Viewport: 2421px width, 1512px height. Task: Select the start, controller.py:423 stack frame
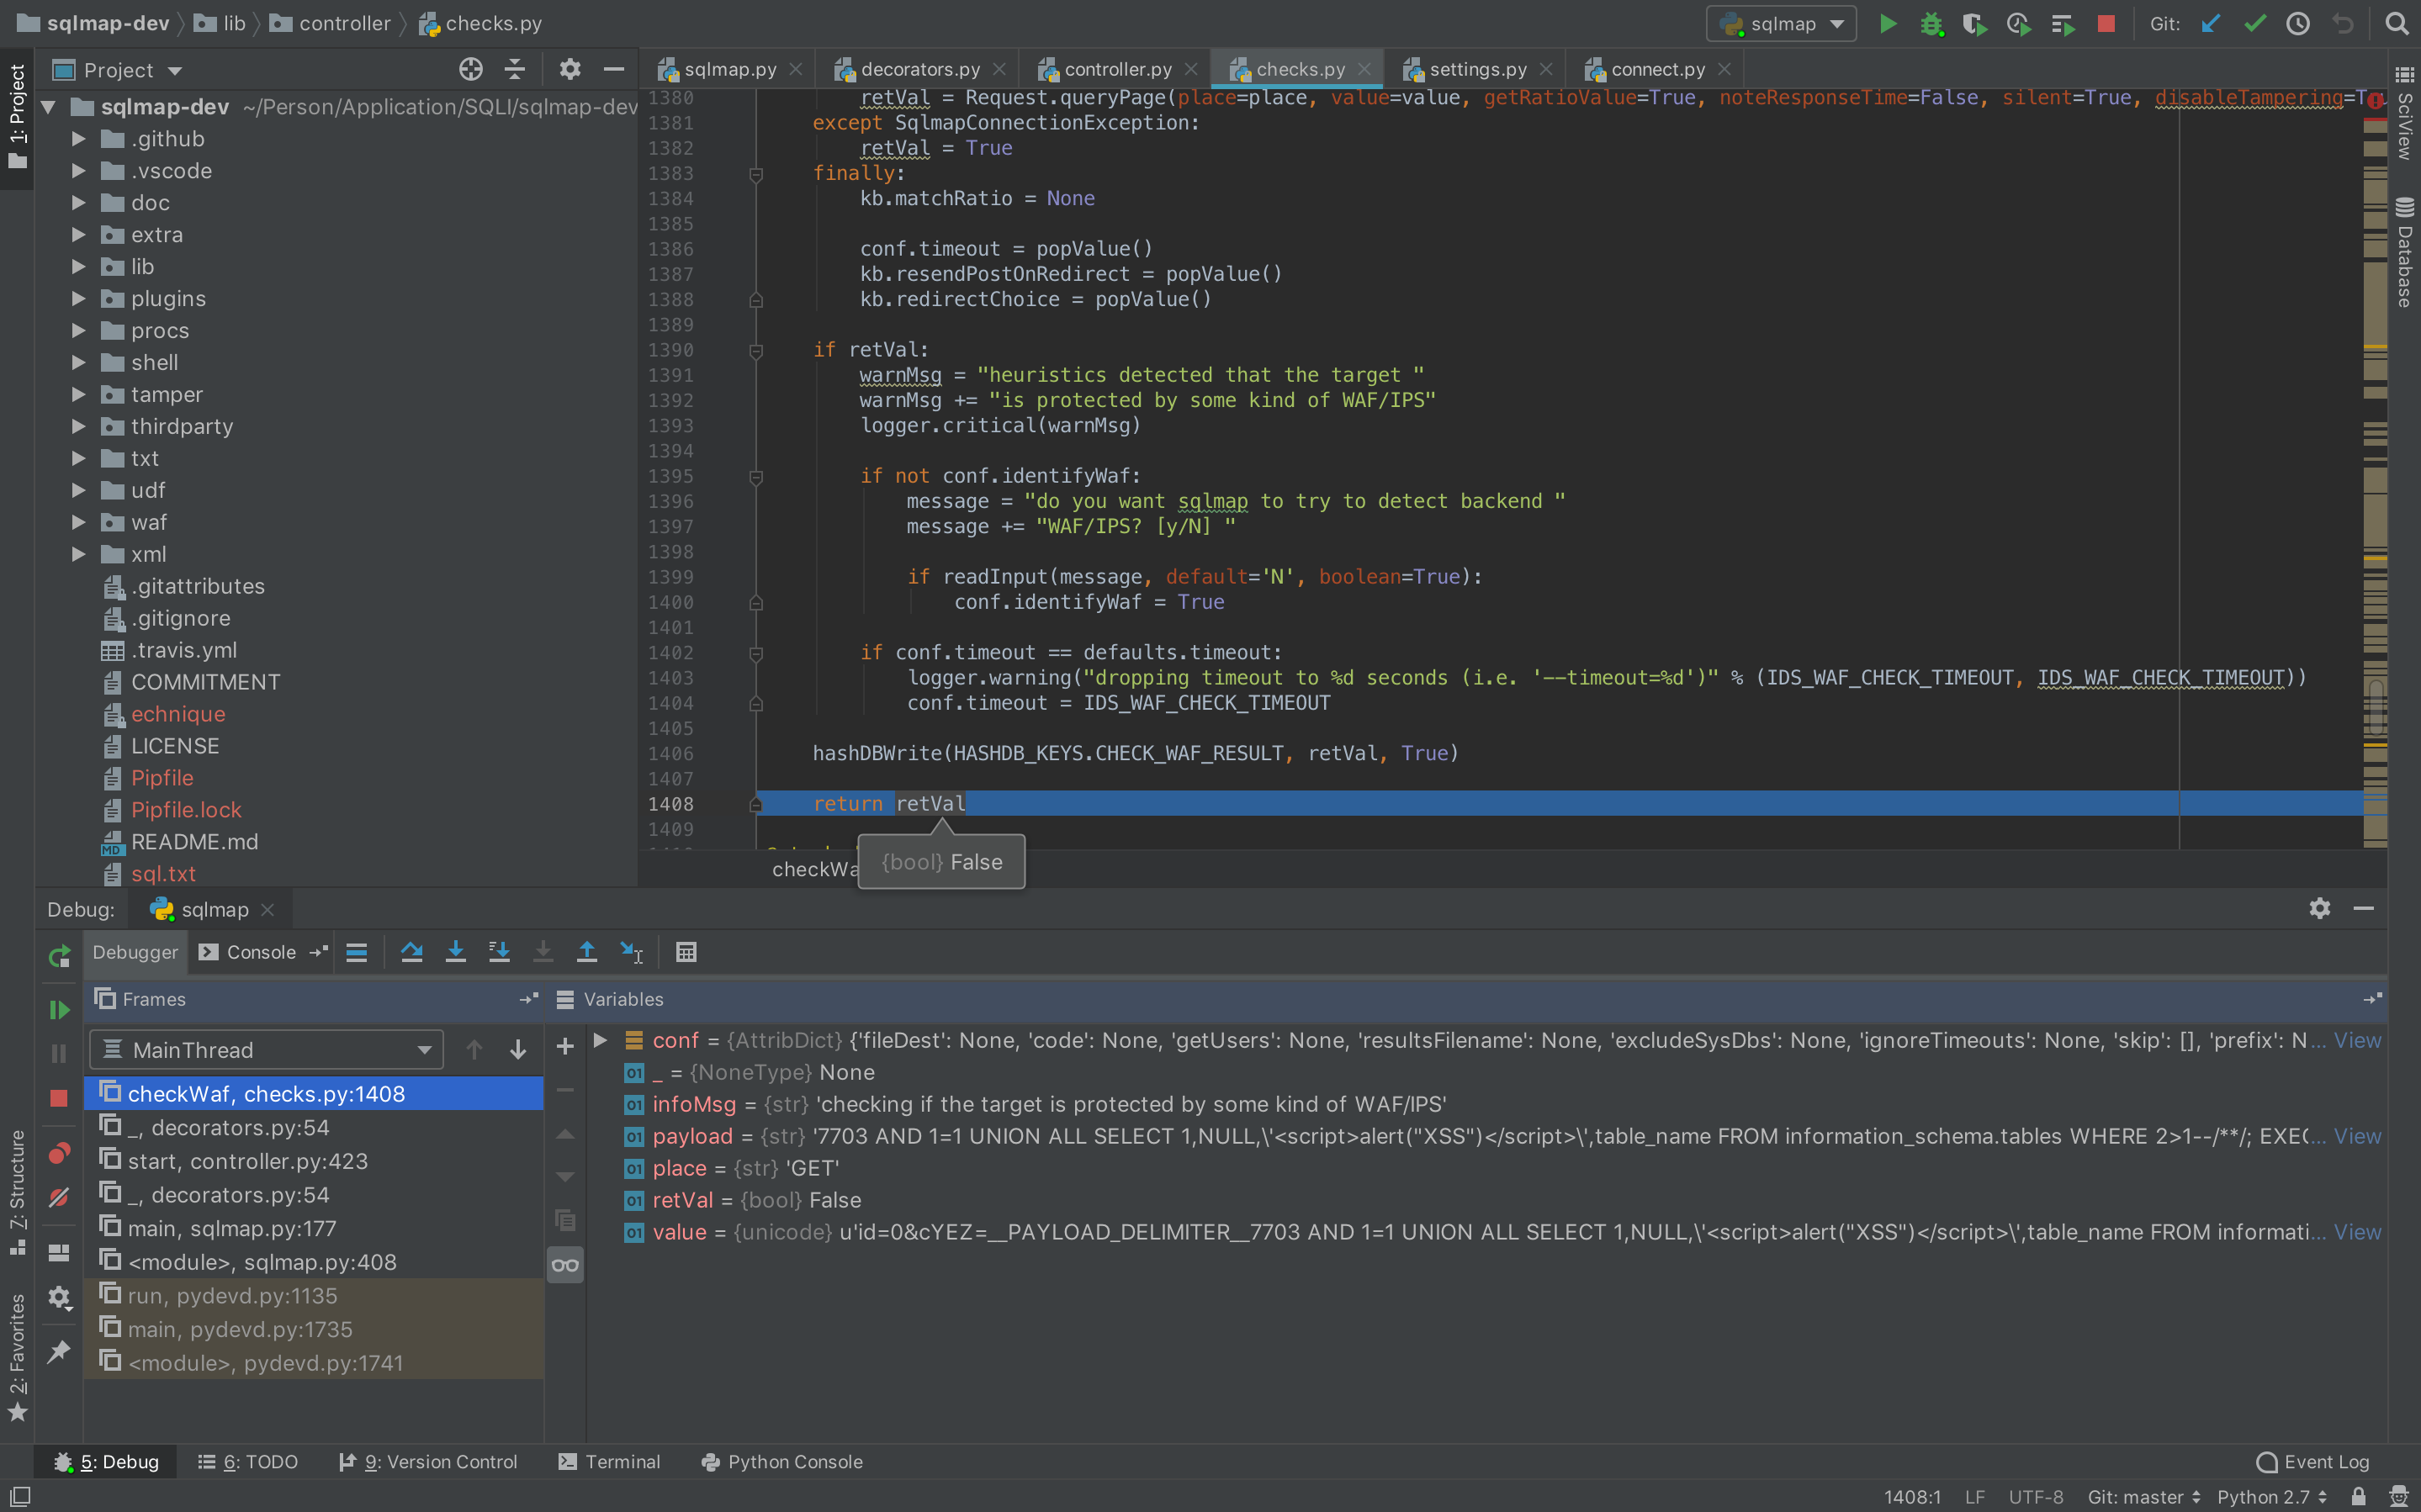(x=247, y=1161)
